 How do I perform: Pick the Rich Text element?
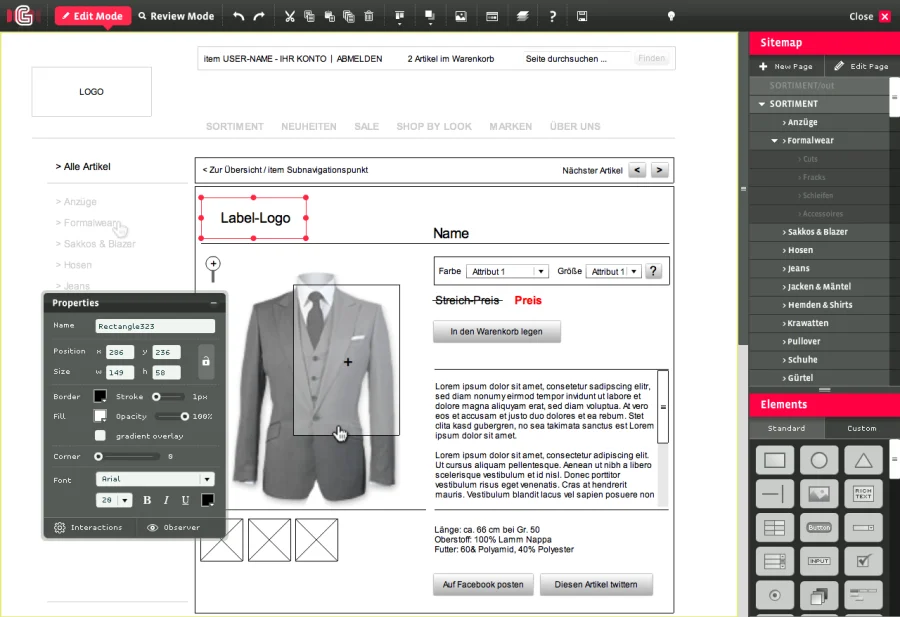pyautogui.click(x=863, y=494)
